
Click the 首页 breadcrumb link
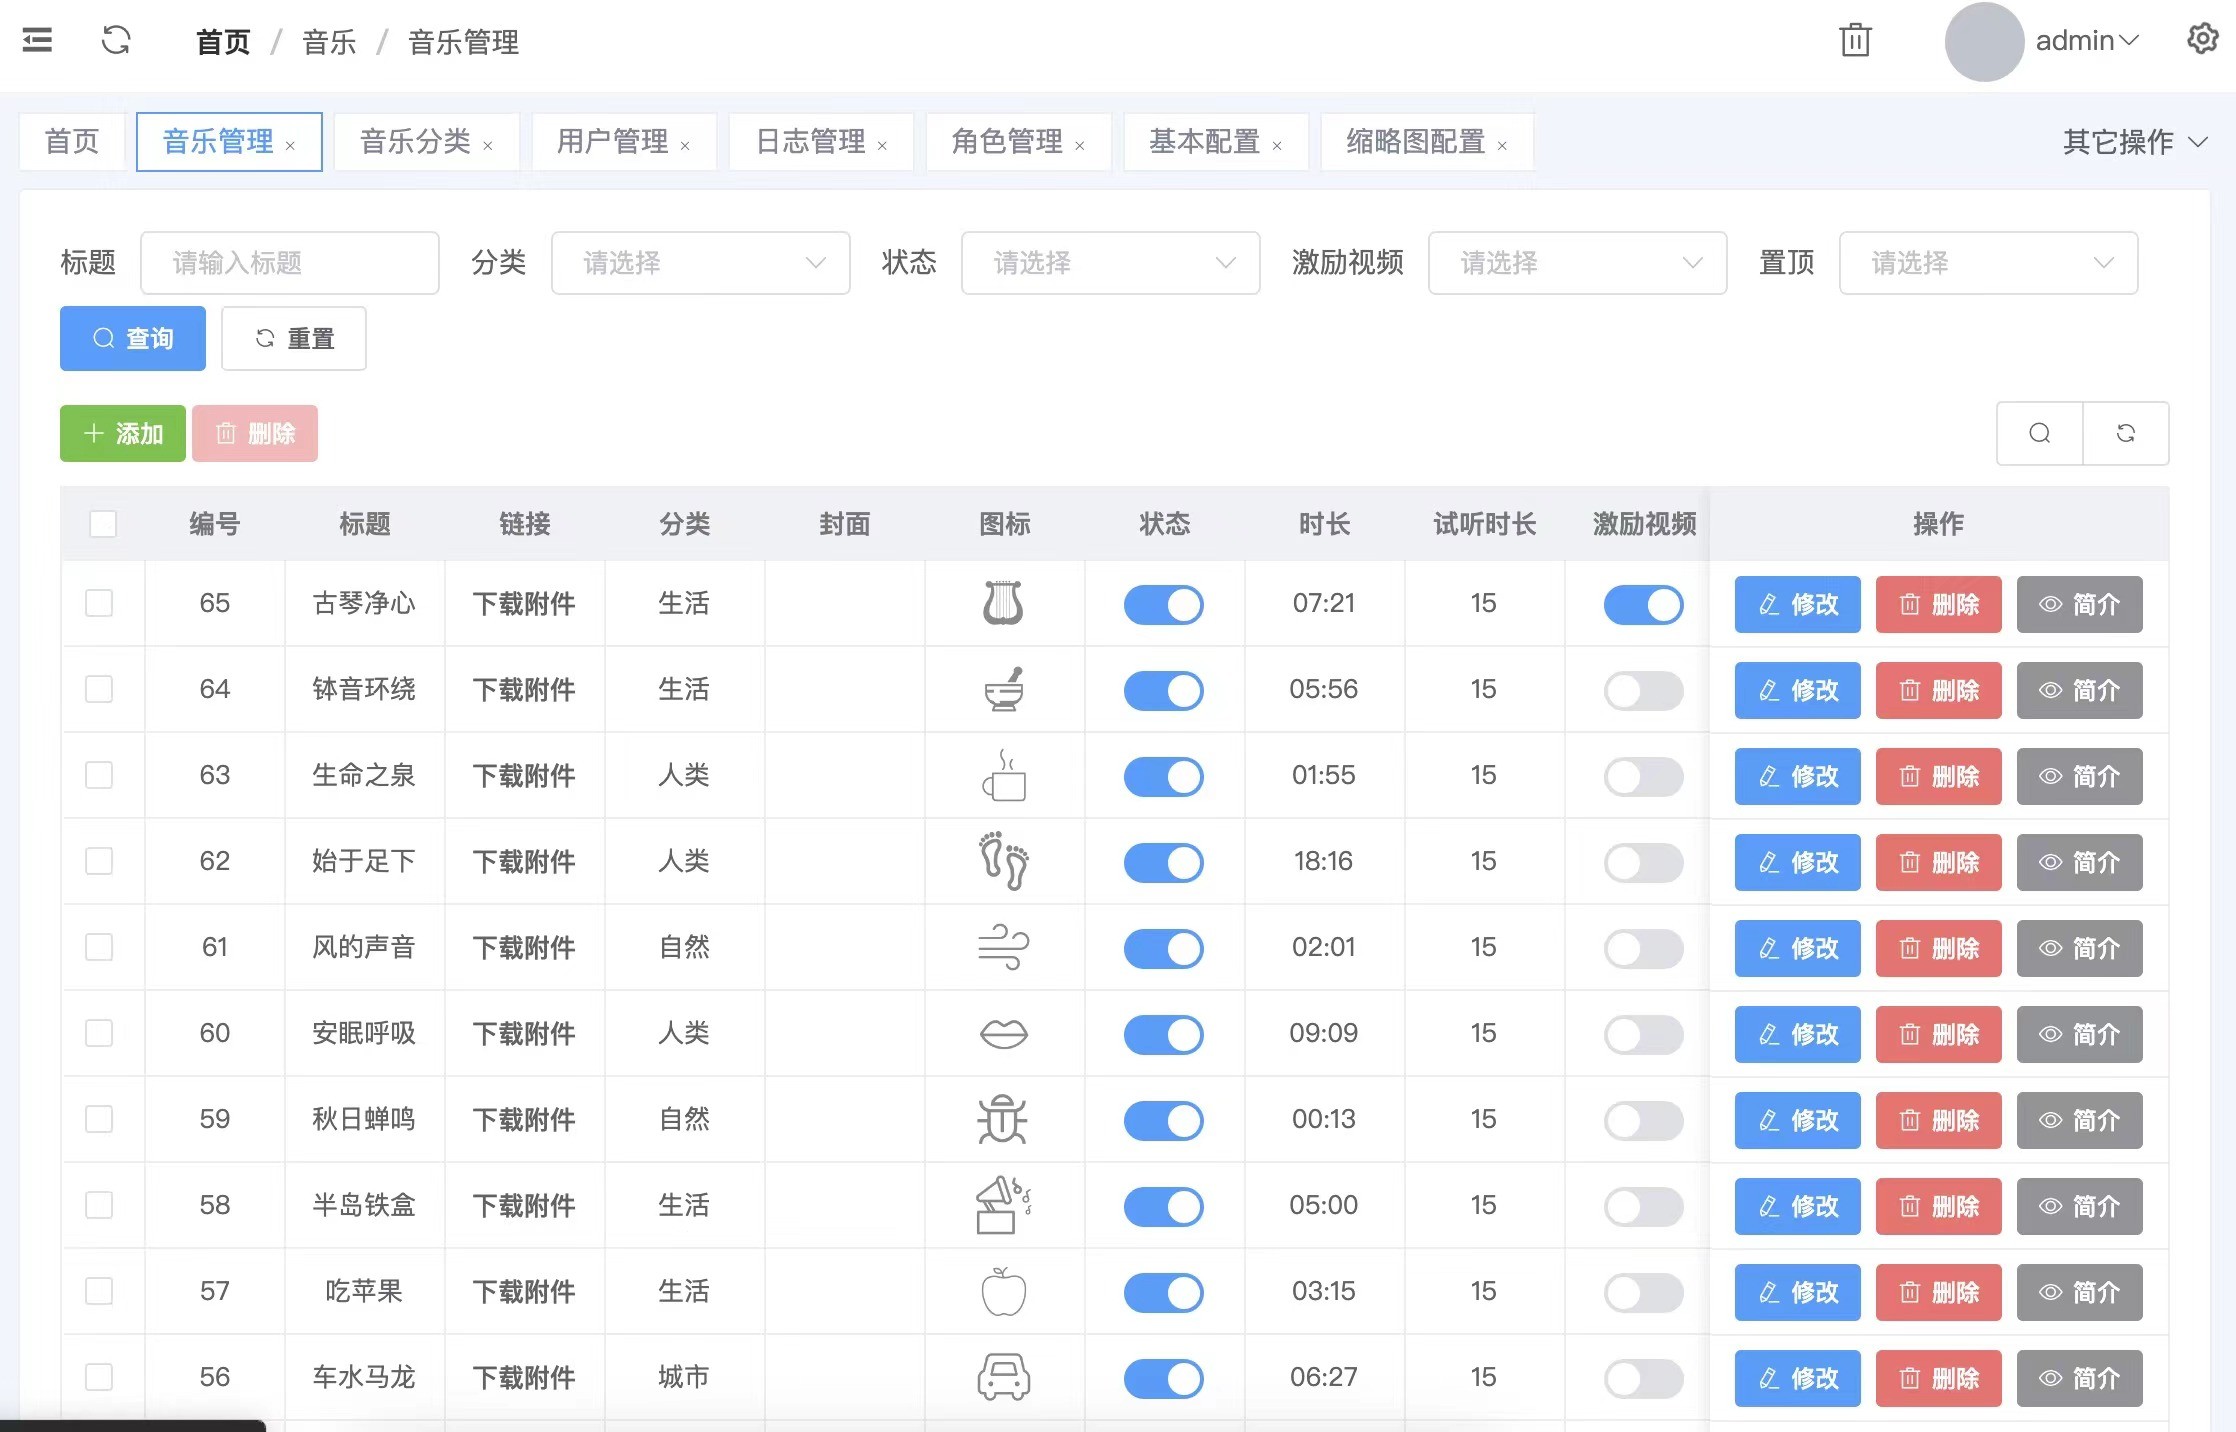pyautogui.click(x=223, y=42)
